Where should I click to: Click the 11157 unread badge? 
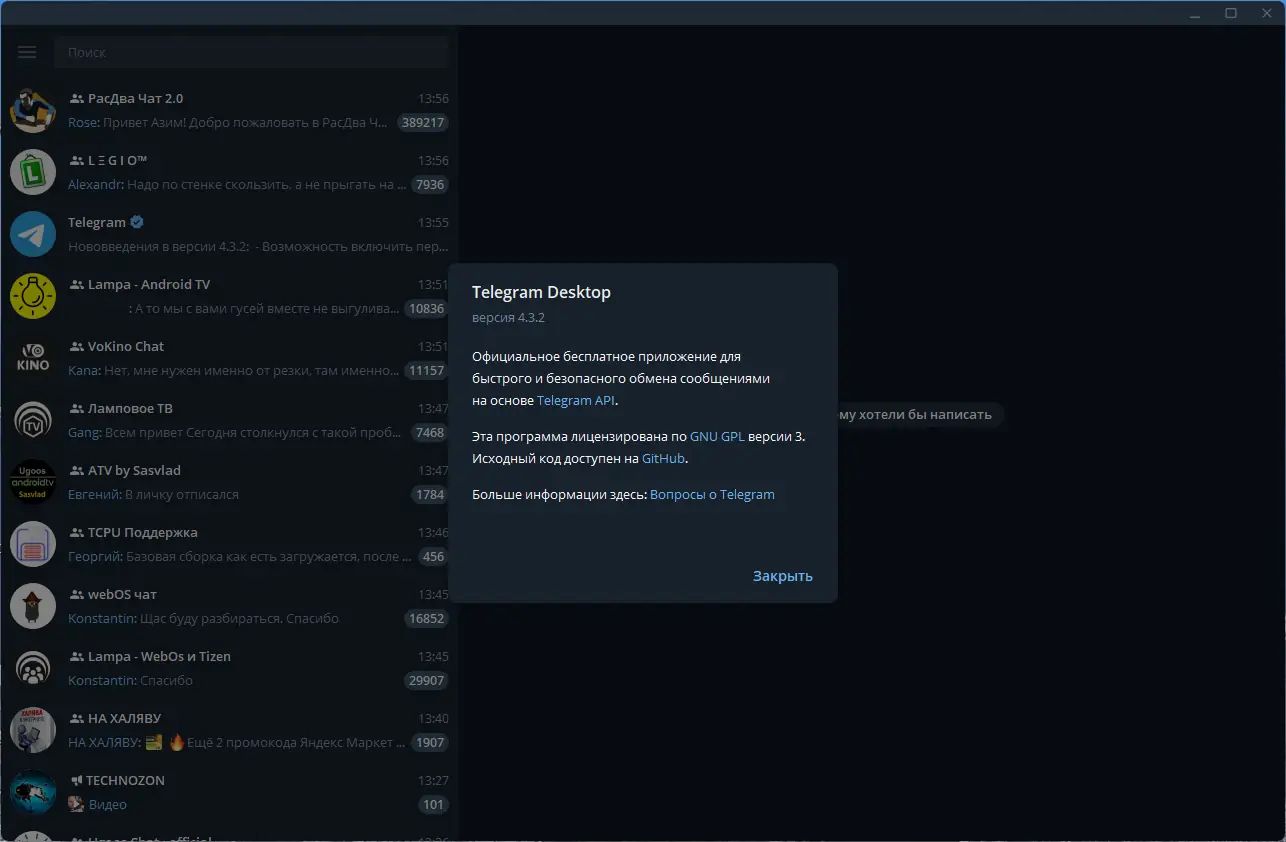[x=426, y=370]
